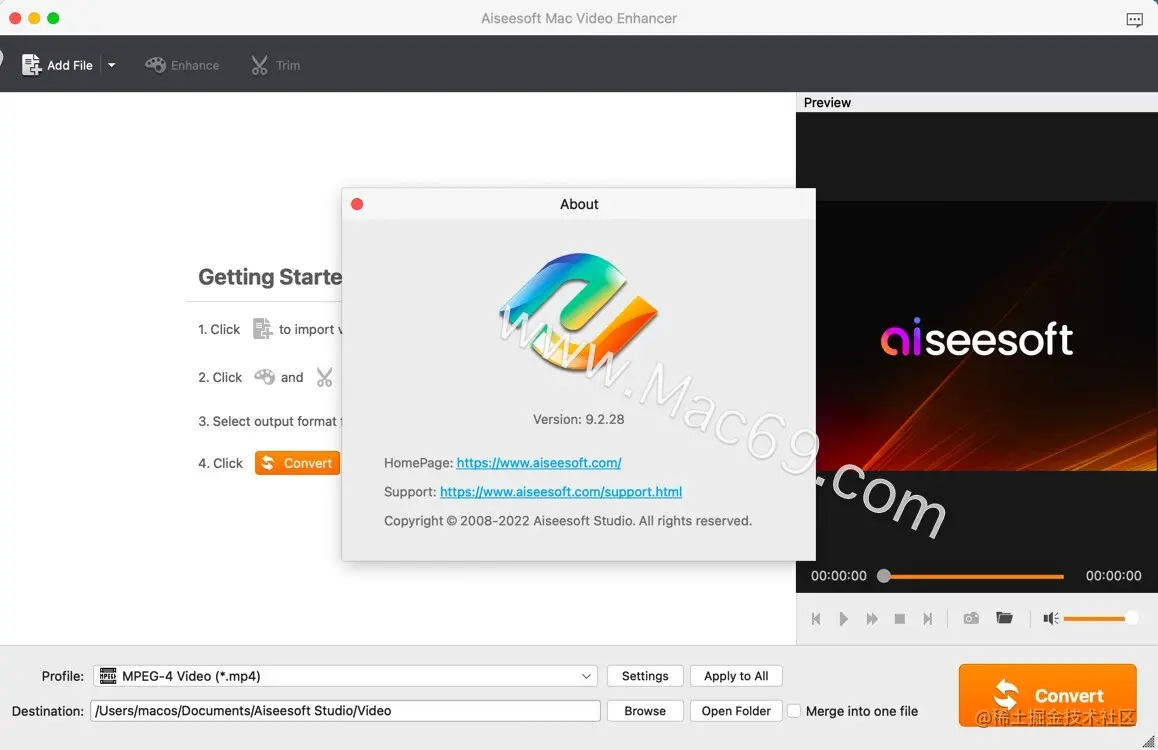Toggle Merge into one file checkbox

[x=794, y=711]
